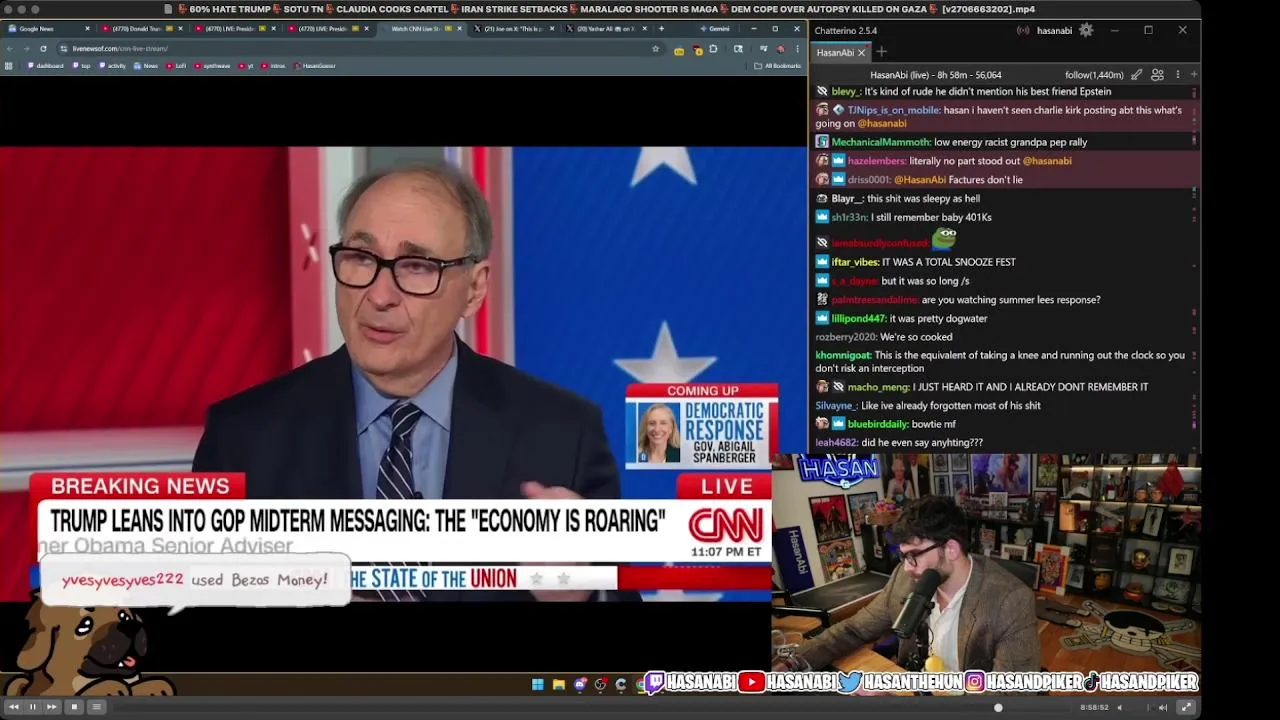Open the browser apps grid icon
Viewport: 1280px width, 720px height.
tap(9, 66)
